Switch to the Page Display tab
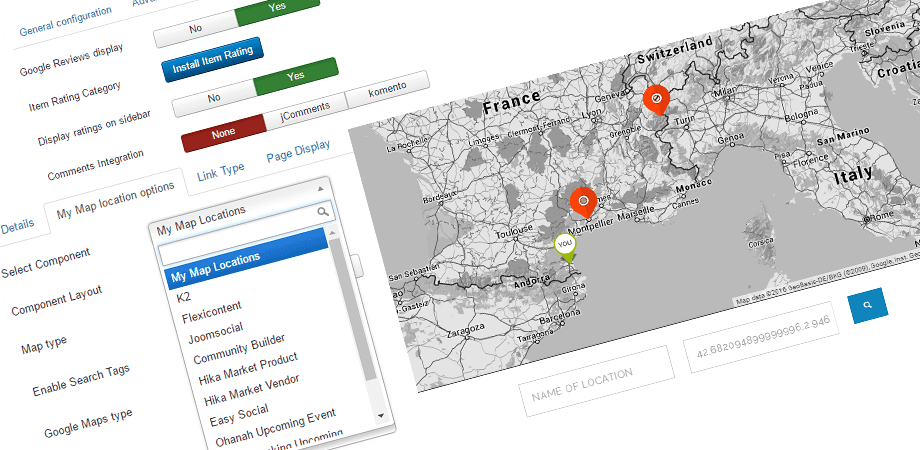Image resolution: width=920 pixels, height=450 pixels. 298,150
